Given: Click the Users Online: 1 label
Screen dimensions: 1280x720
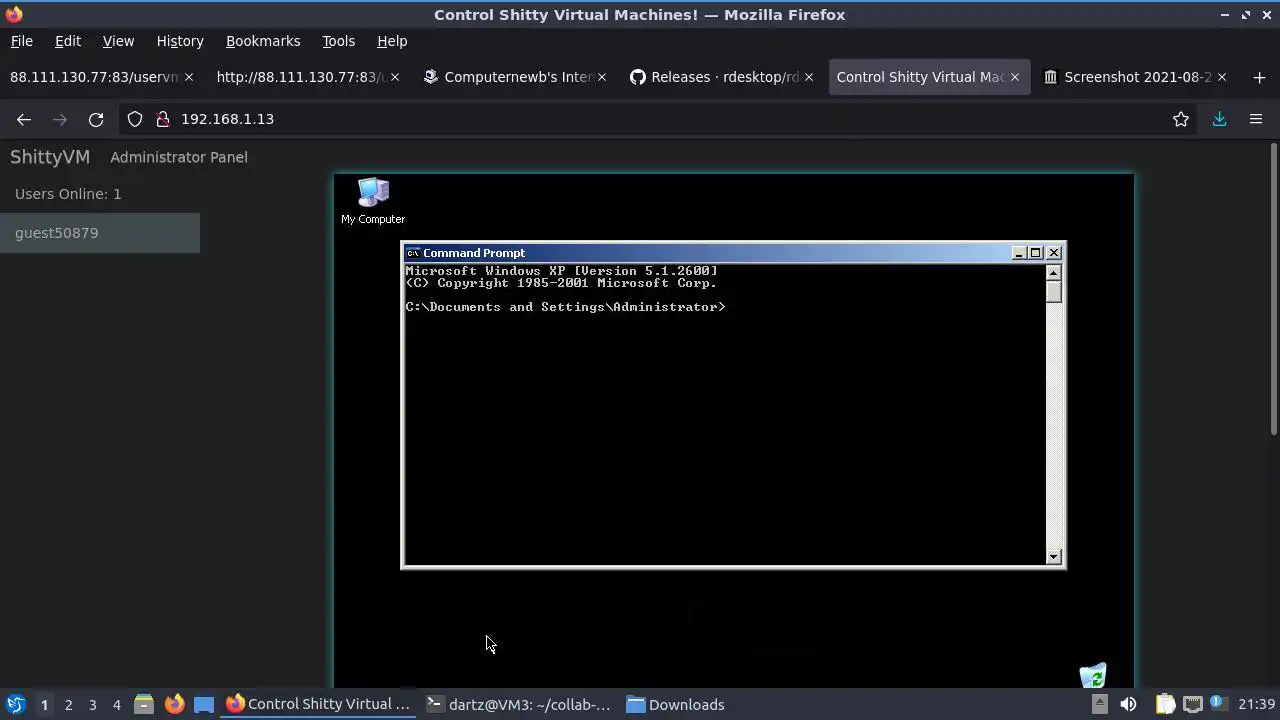Looking at the screenshot, I should coord(68,194).
